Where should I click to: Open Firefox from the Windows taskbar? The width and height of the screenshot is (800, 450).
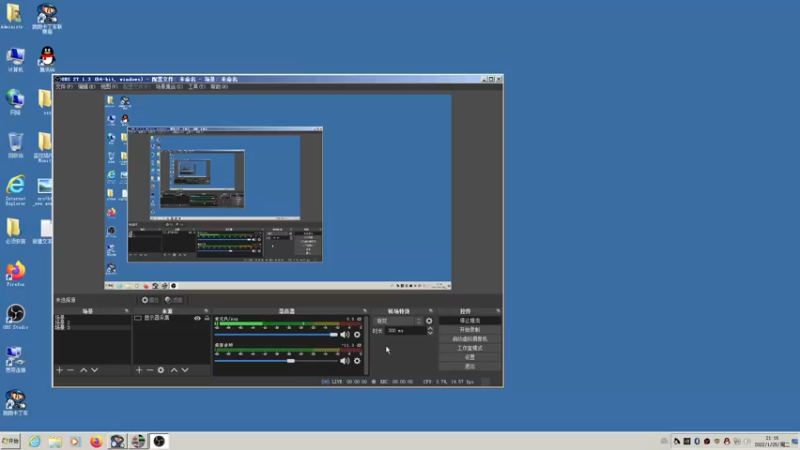coord(97,441)
